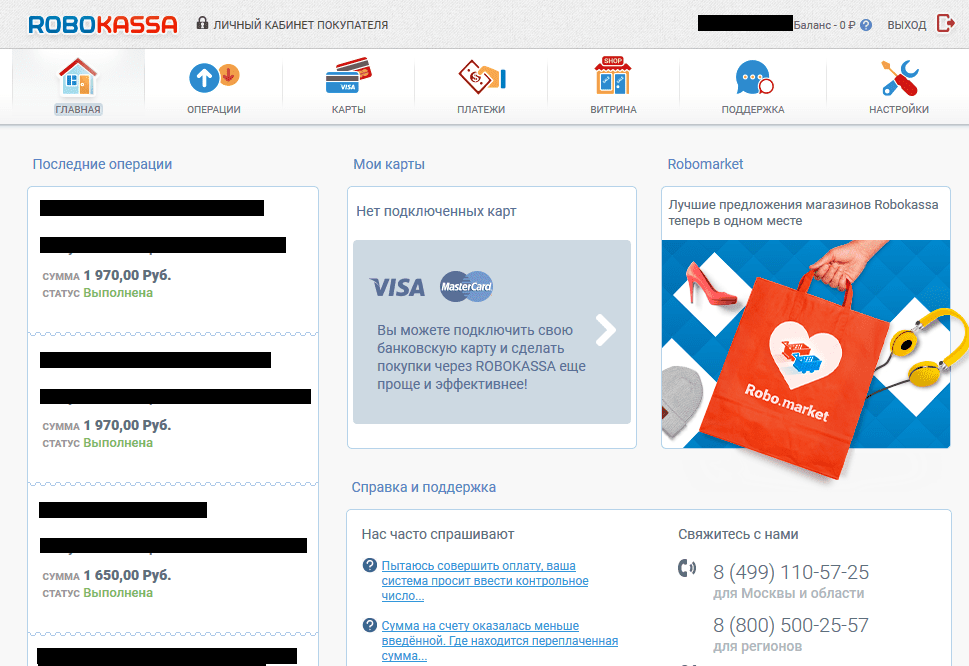Click the Robomarket section heading

click(705, 164)
